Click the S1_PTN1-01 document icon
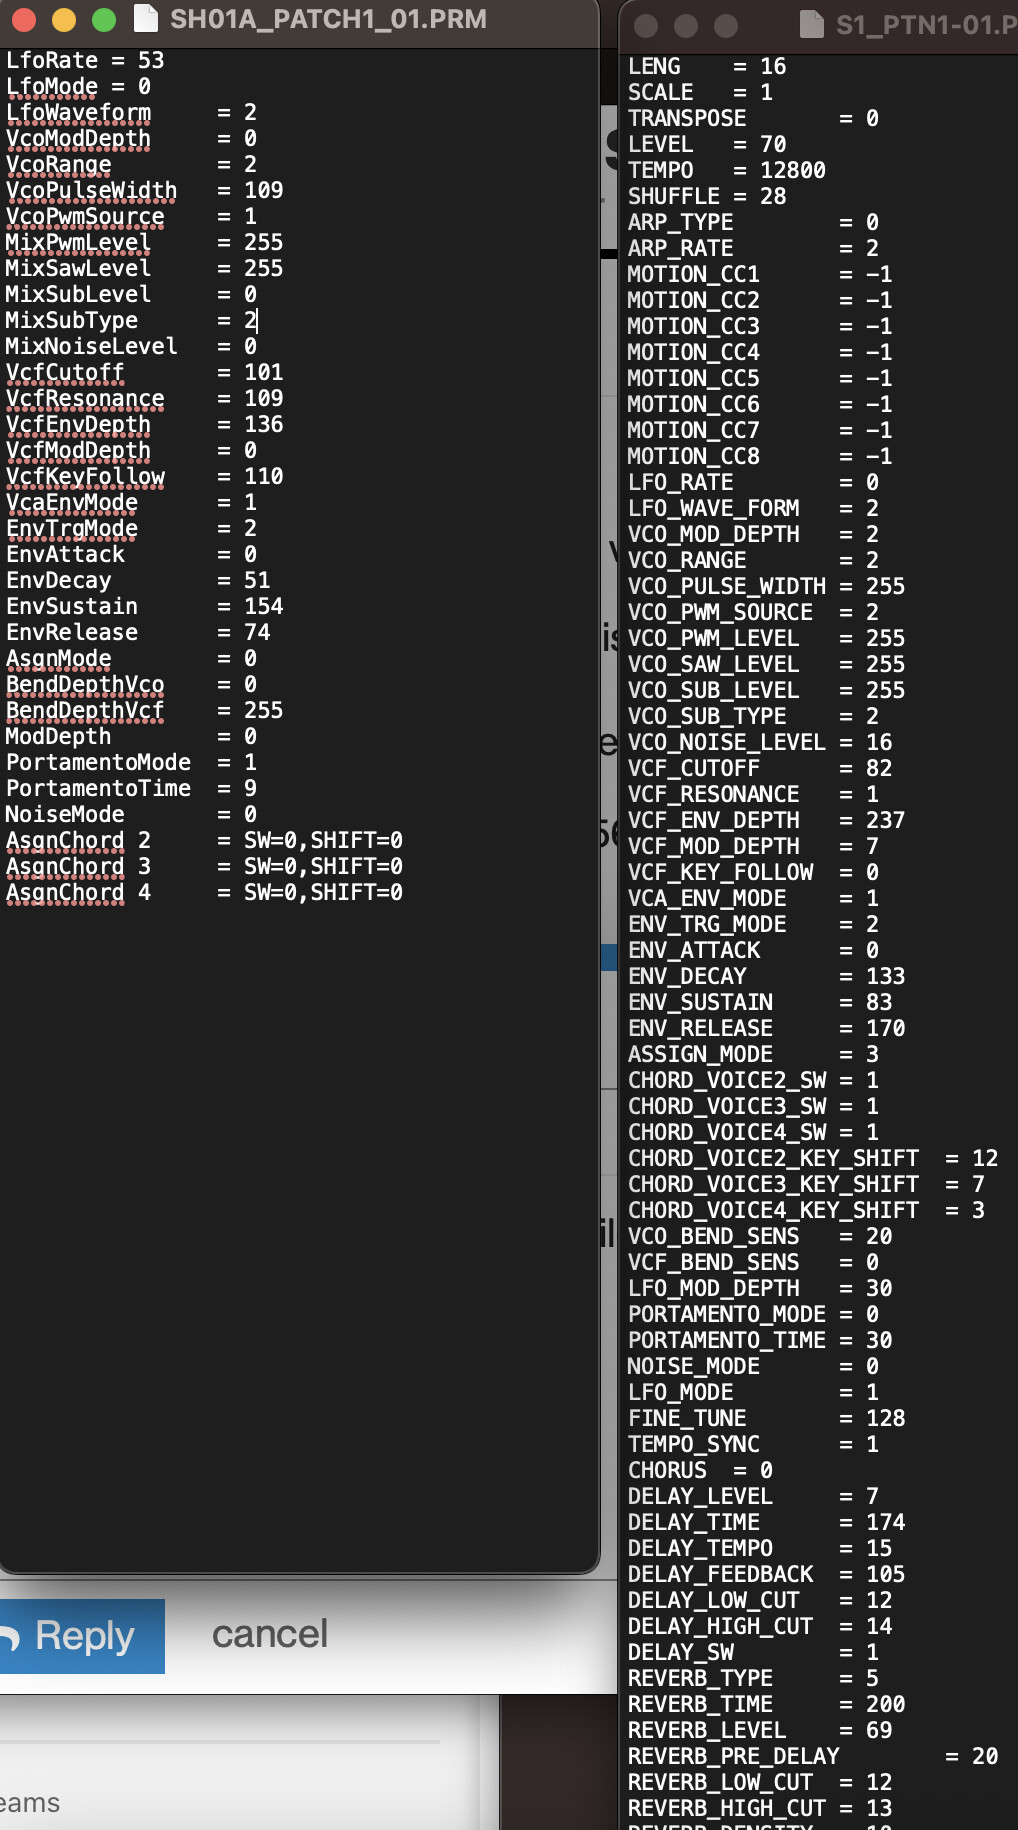The image size is (1018, 1830). tap(812, 24)
